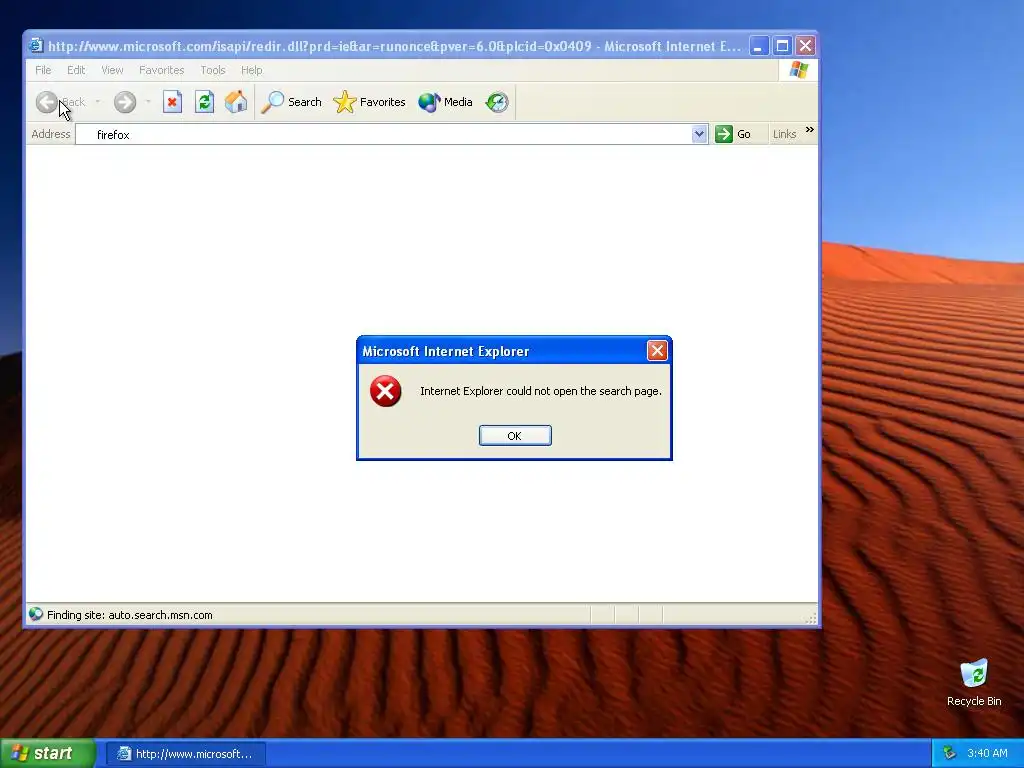Click the Go button
The width and height of the screenshot is (1024, 768).
point(733,134)
